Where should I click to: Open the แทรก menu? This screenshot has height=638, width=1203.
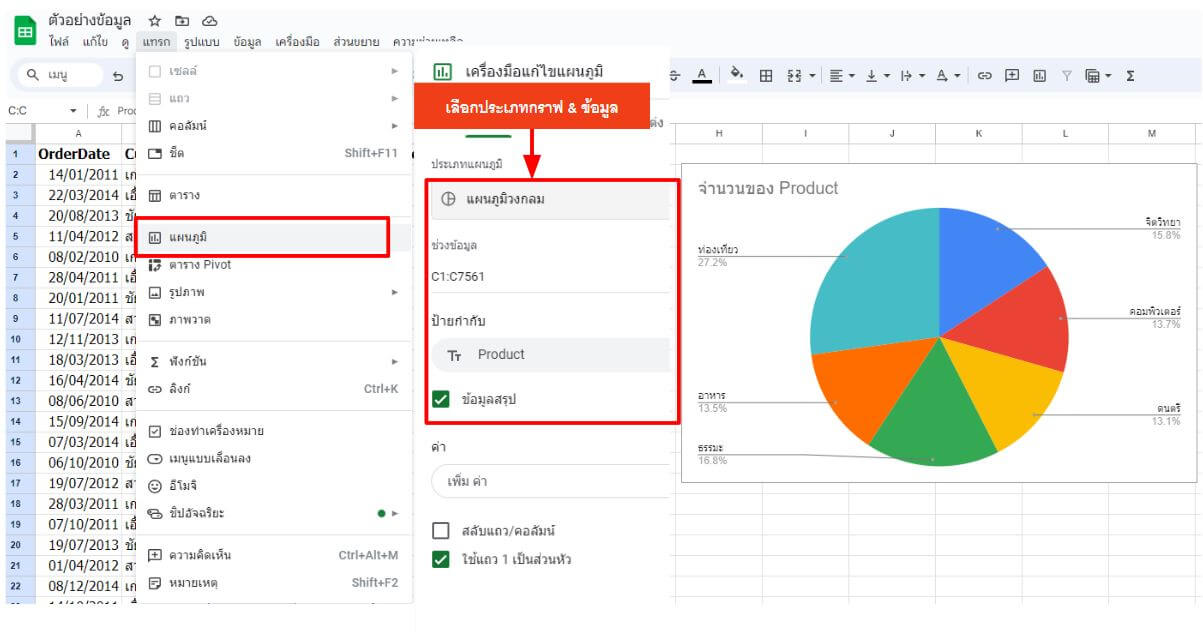[156, 41]
